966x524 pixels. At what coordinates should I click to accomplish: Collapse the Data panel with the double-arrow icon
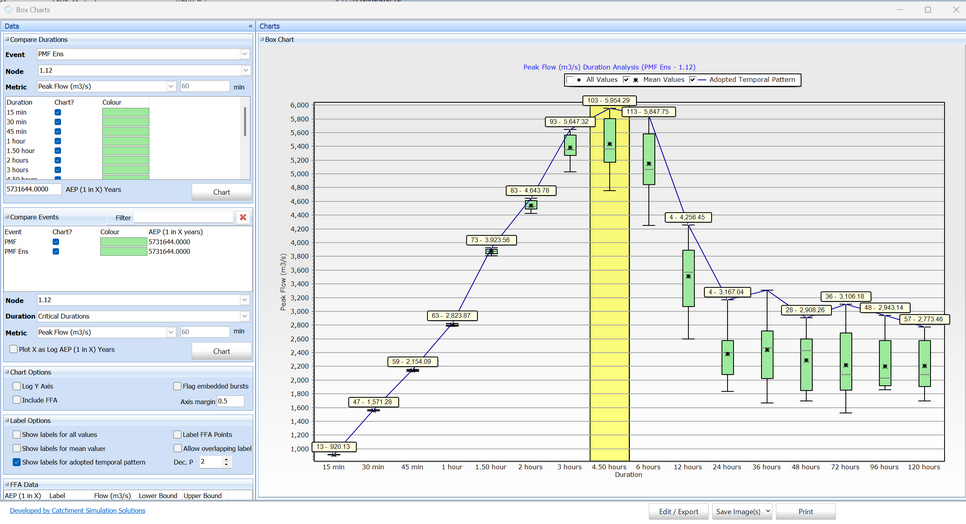(250, 26)
